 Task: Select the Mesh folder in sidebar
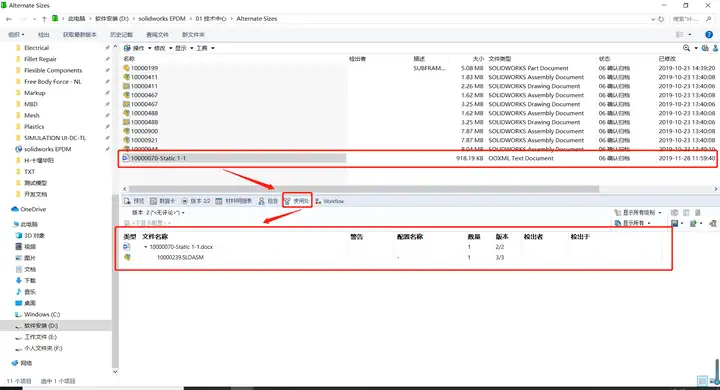point(32,115)
